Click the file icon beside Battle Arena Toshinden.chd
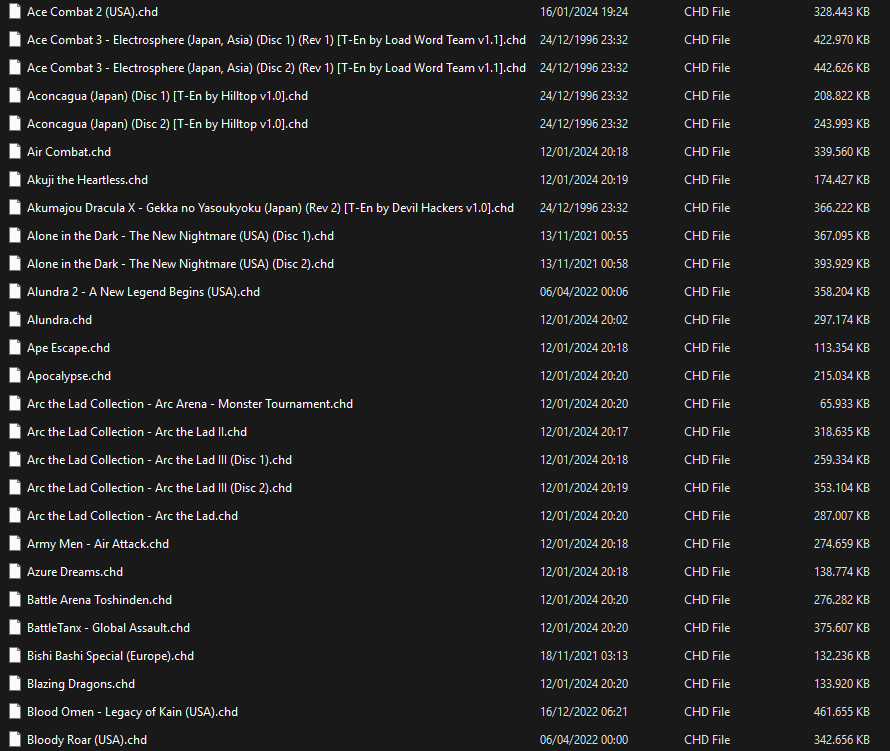The width and height of the screenshot is (890, 751). [x=15, y=599]
